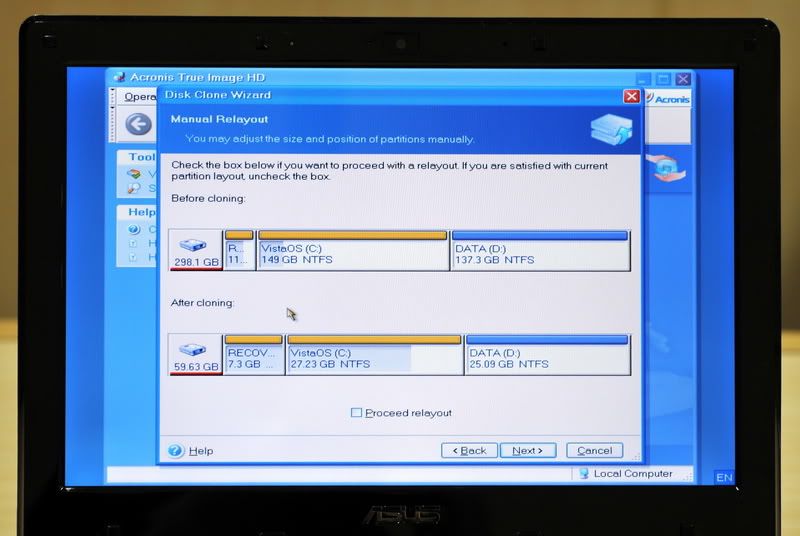This screenshot has width=800, height=536.
Task: Return with the Back button
Action: click(469, 450)
